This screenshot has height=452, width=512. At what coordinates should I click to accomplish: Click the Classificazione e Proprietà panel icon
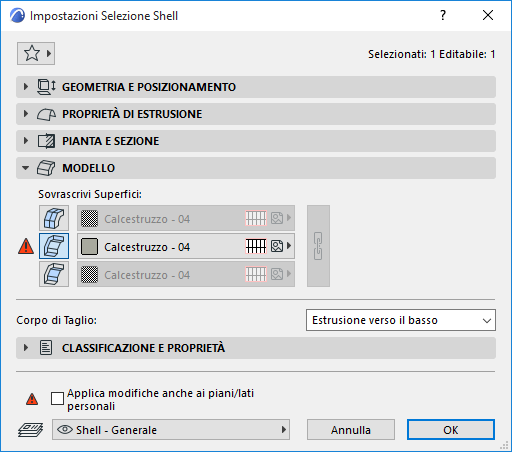click(46, 348)
